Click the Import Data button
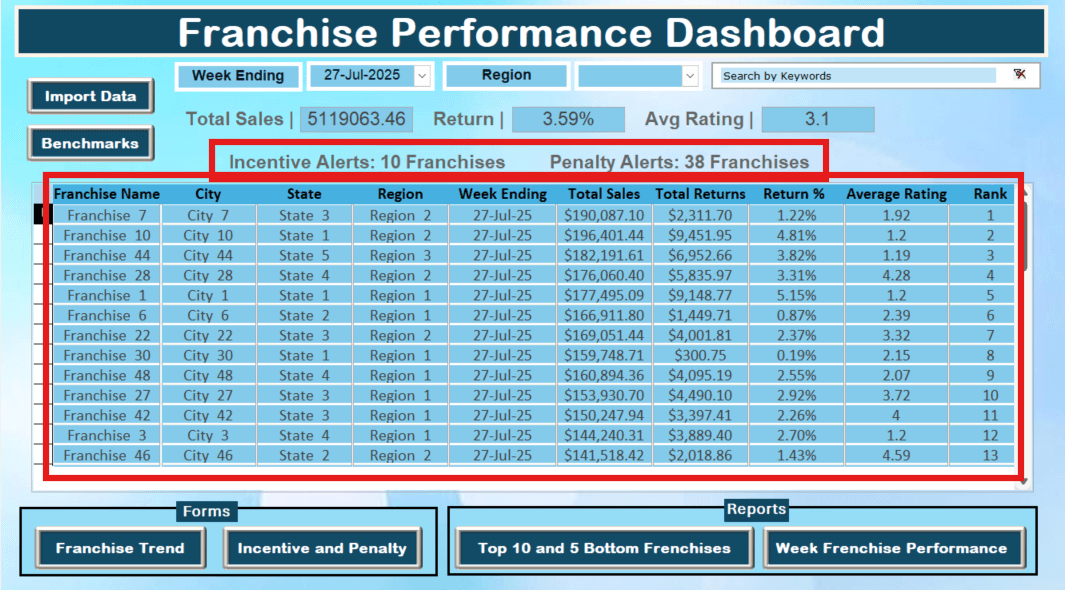Screen dimensions: 1065x590 (90, 97)
